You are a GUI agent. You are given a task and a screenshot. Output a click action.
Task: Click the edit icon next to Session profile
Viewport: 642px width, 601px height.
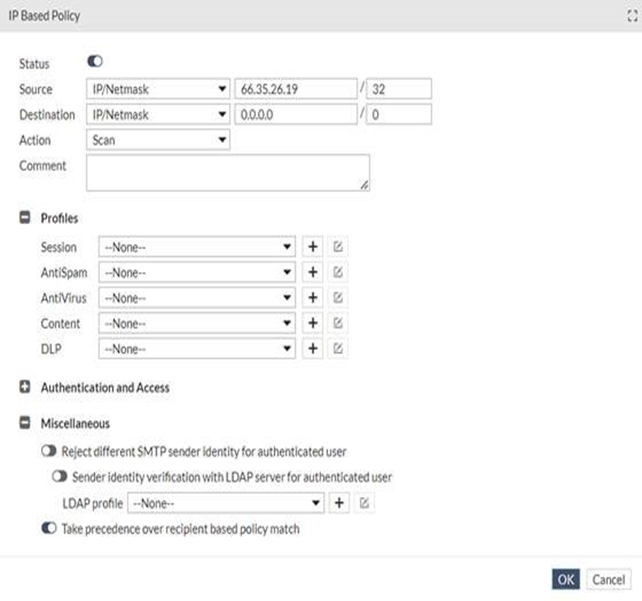click(x=338, y=246)
